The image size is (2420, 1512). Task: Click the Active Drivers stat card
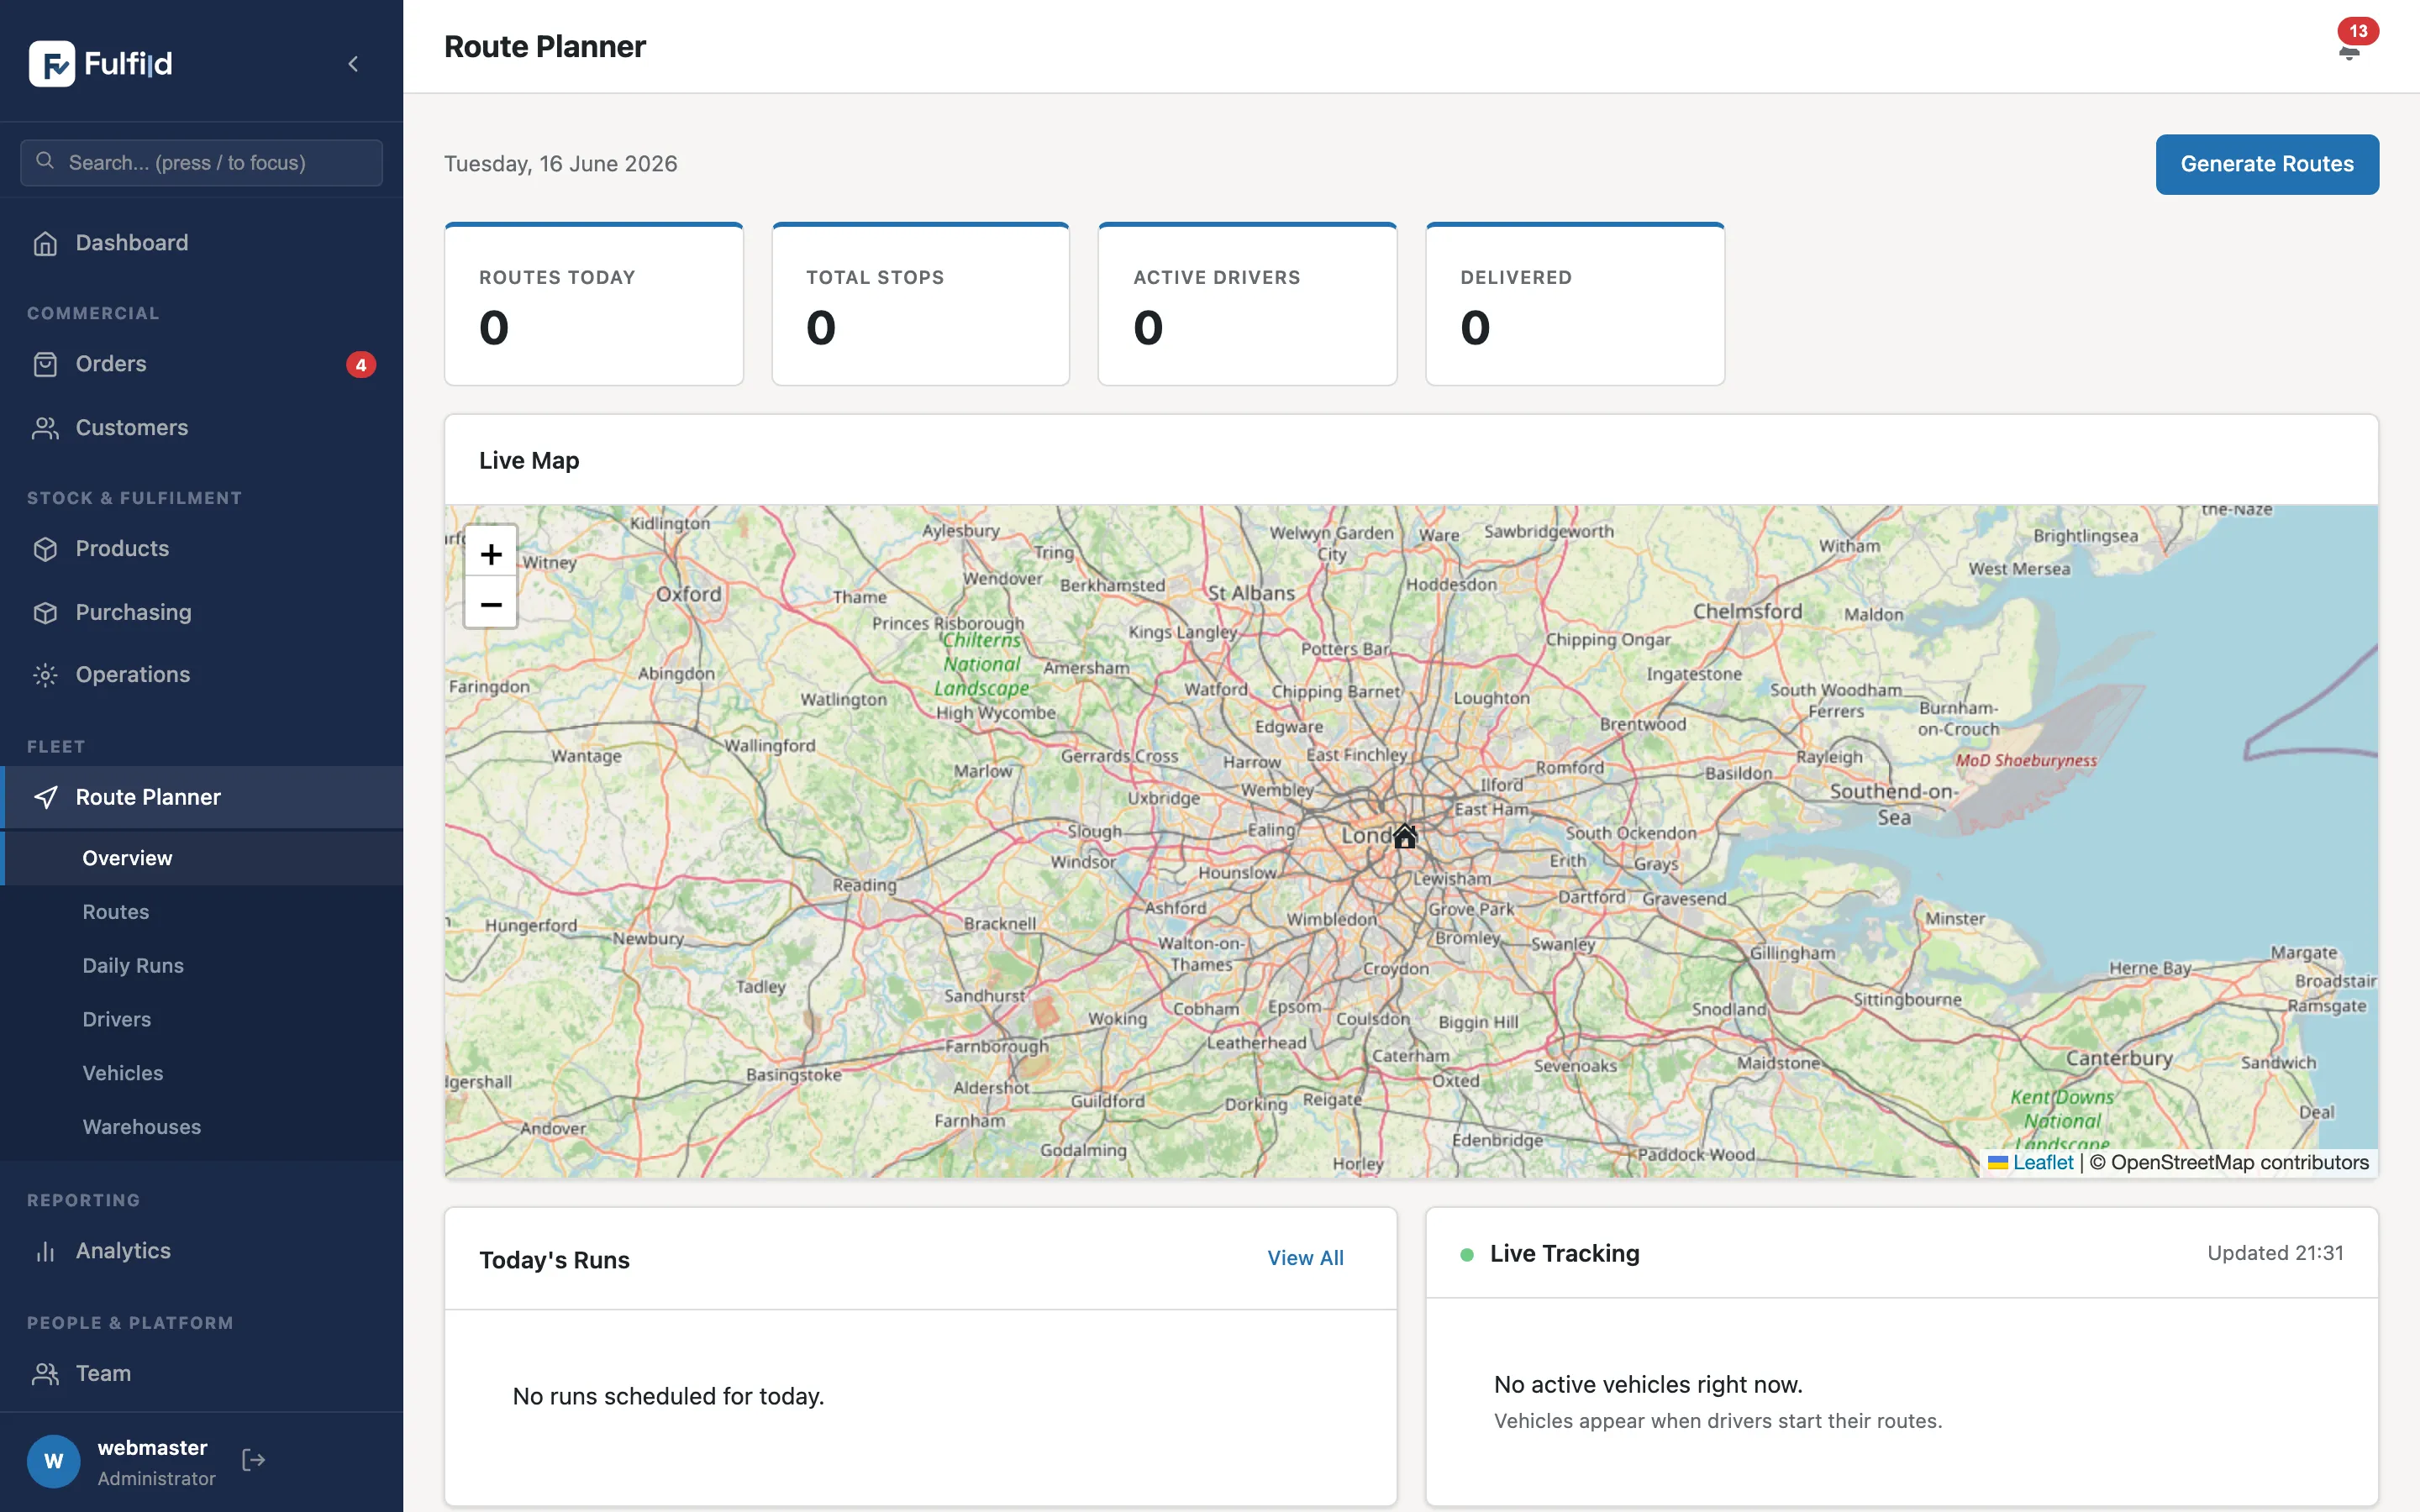pos(1247,304)
